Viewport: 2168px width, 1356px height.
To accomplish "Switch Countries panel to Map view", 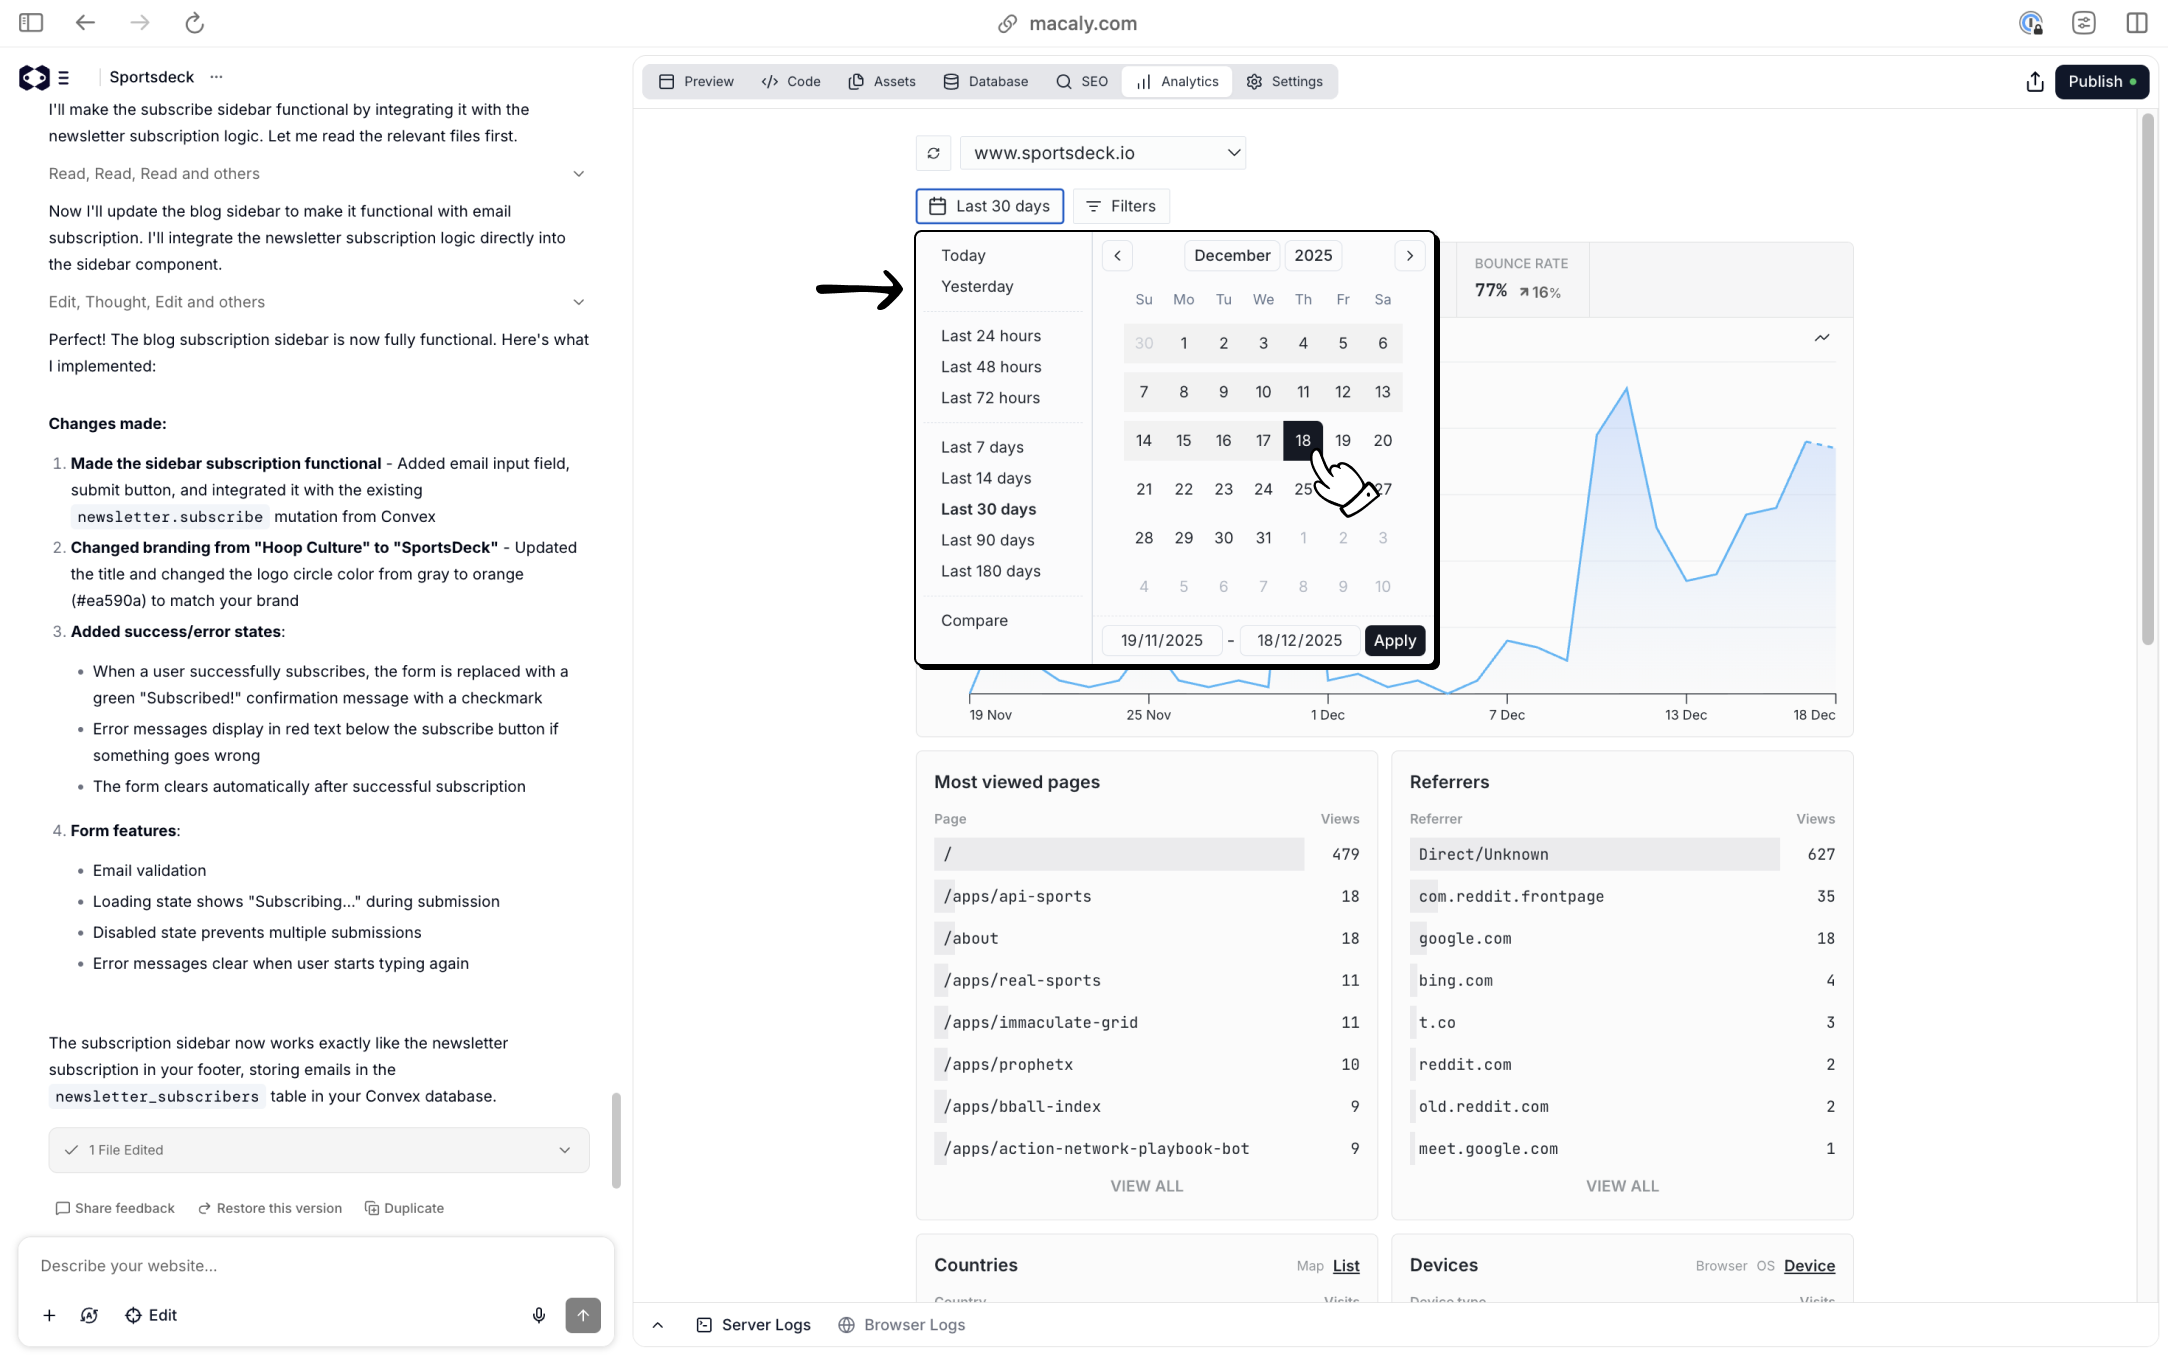I will pos(1309,1265).
